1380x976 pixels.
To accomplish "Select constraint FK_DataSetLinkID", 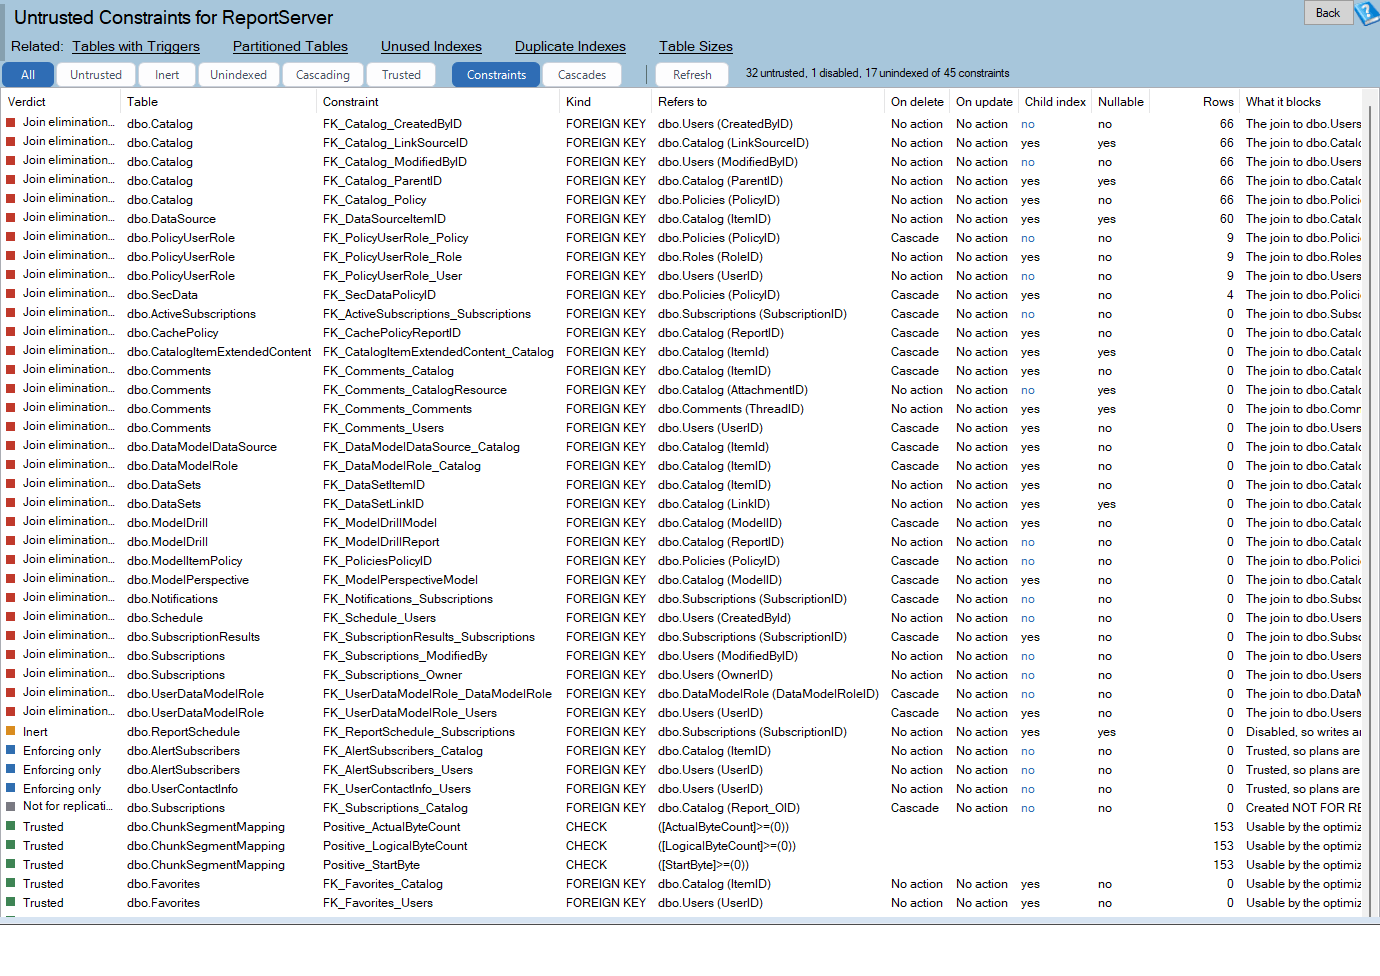I will tap(373, 504).
